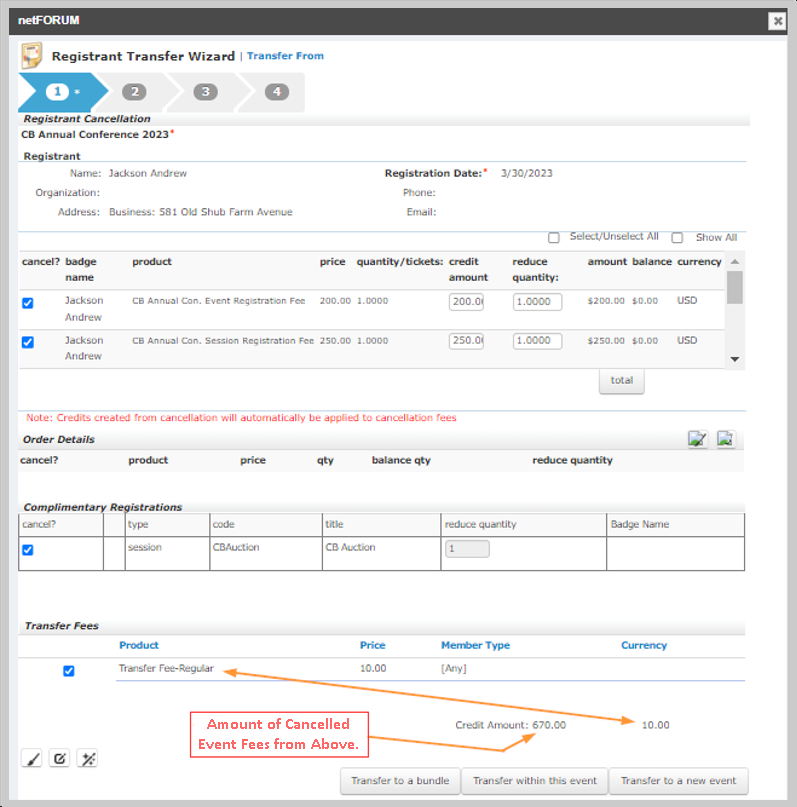
Task: Click the 'CB Auction' title cell
Action: [x=350, y=547]
